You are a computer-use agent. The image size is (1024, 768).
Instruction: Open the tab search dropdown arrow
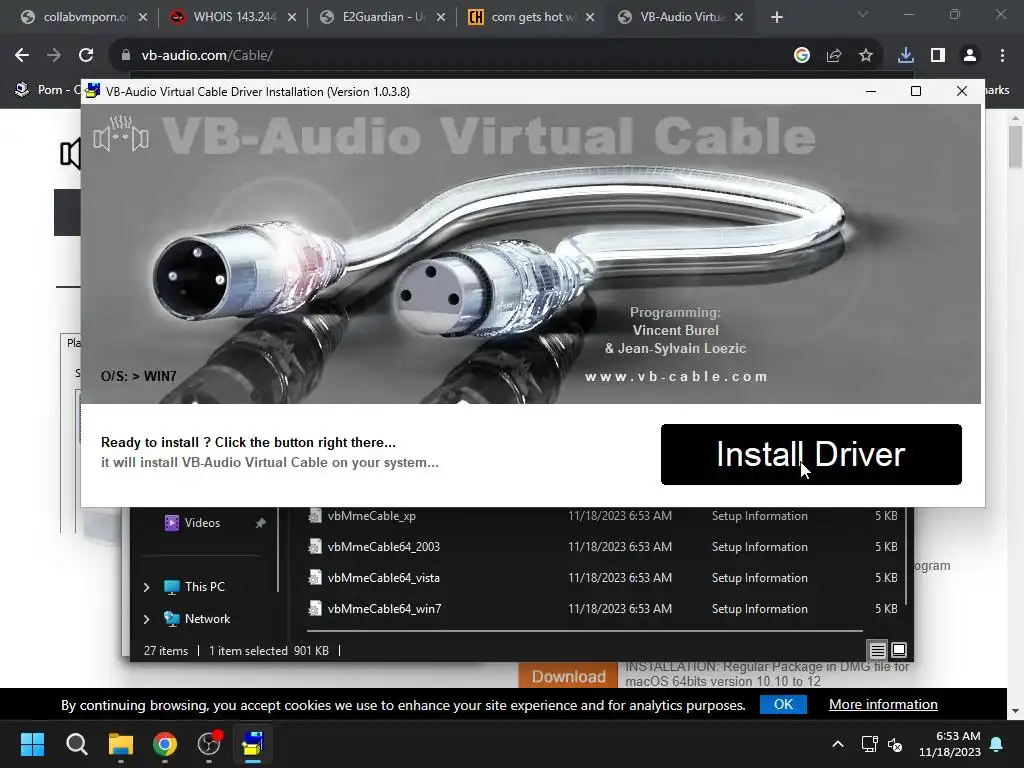(863, 14)
